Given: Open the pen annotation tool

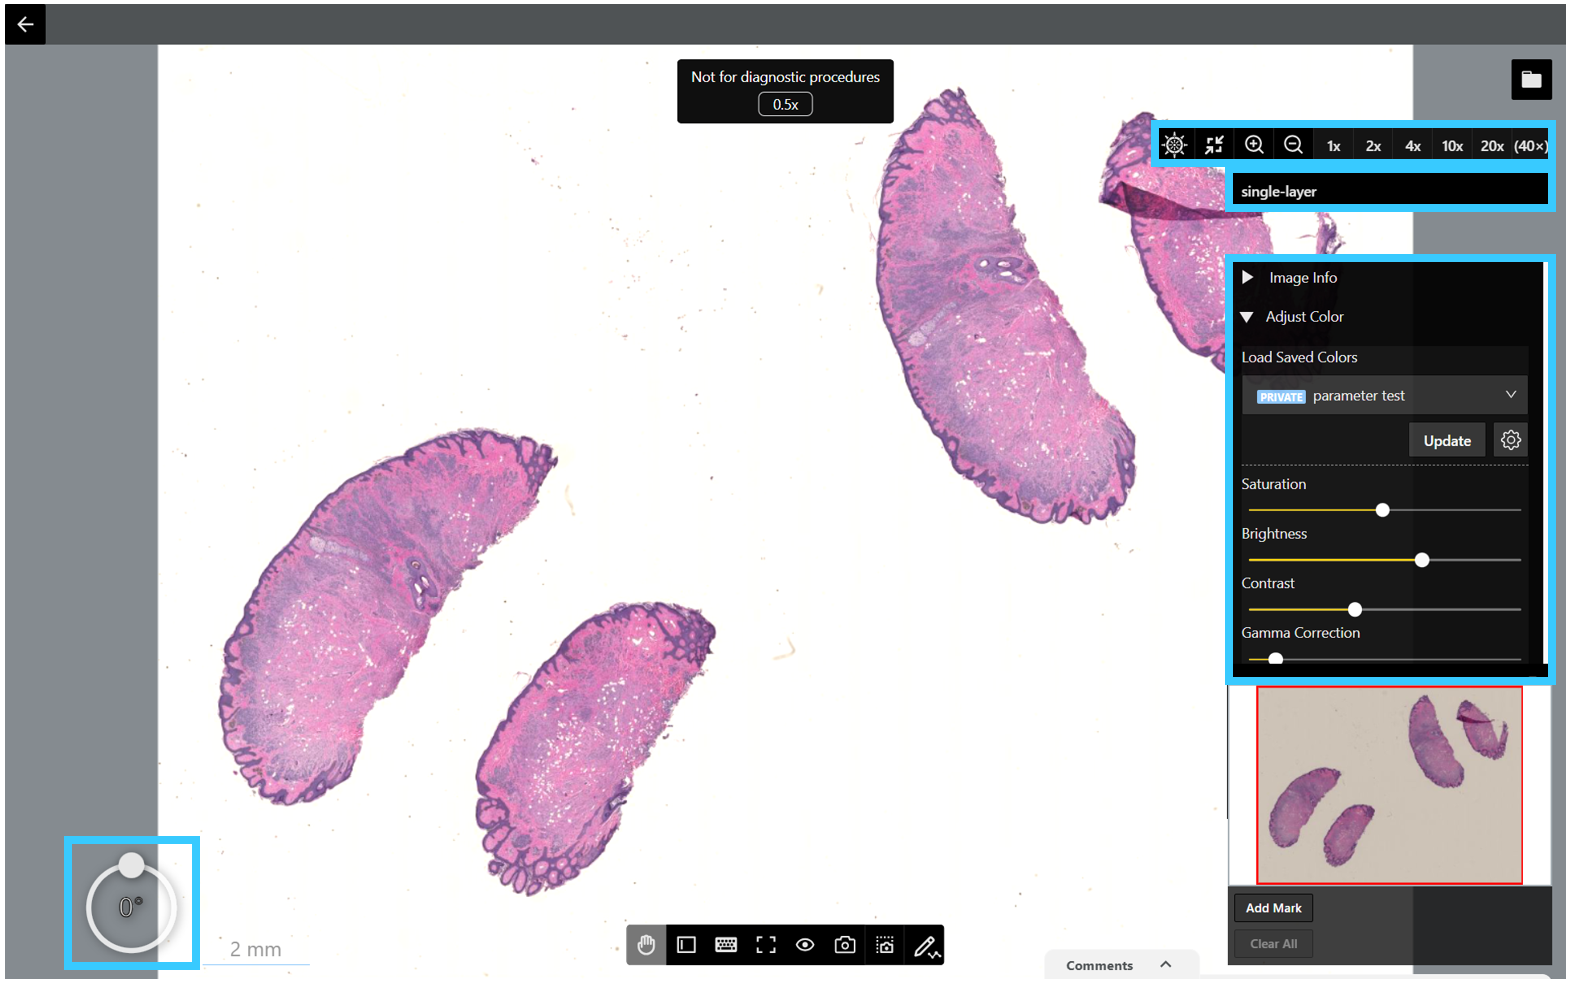Looking at the screenshot, I should [926, 945].
